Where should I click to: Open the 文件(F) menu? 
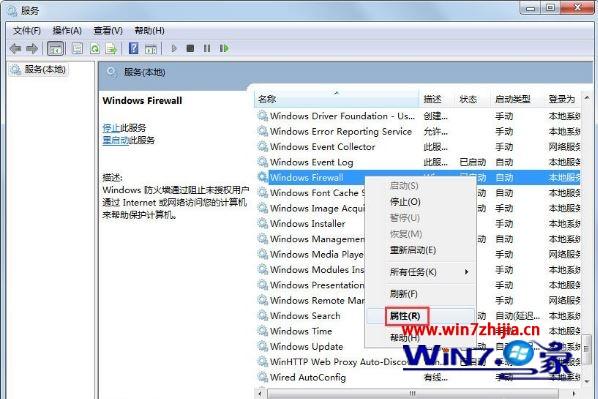click(27, 31)
